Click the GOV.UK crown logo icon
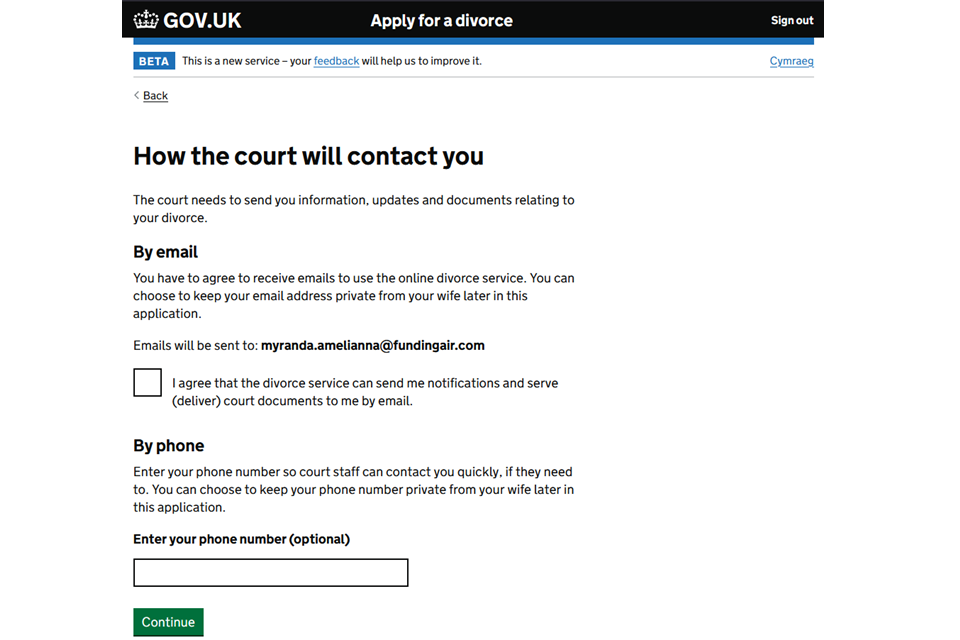This screenshot has width=960, height=640. 146,20
